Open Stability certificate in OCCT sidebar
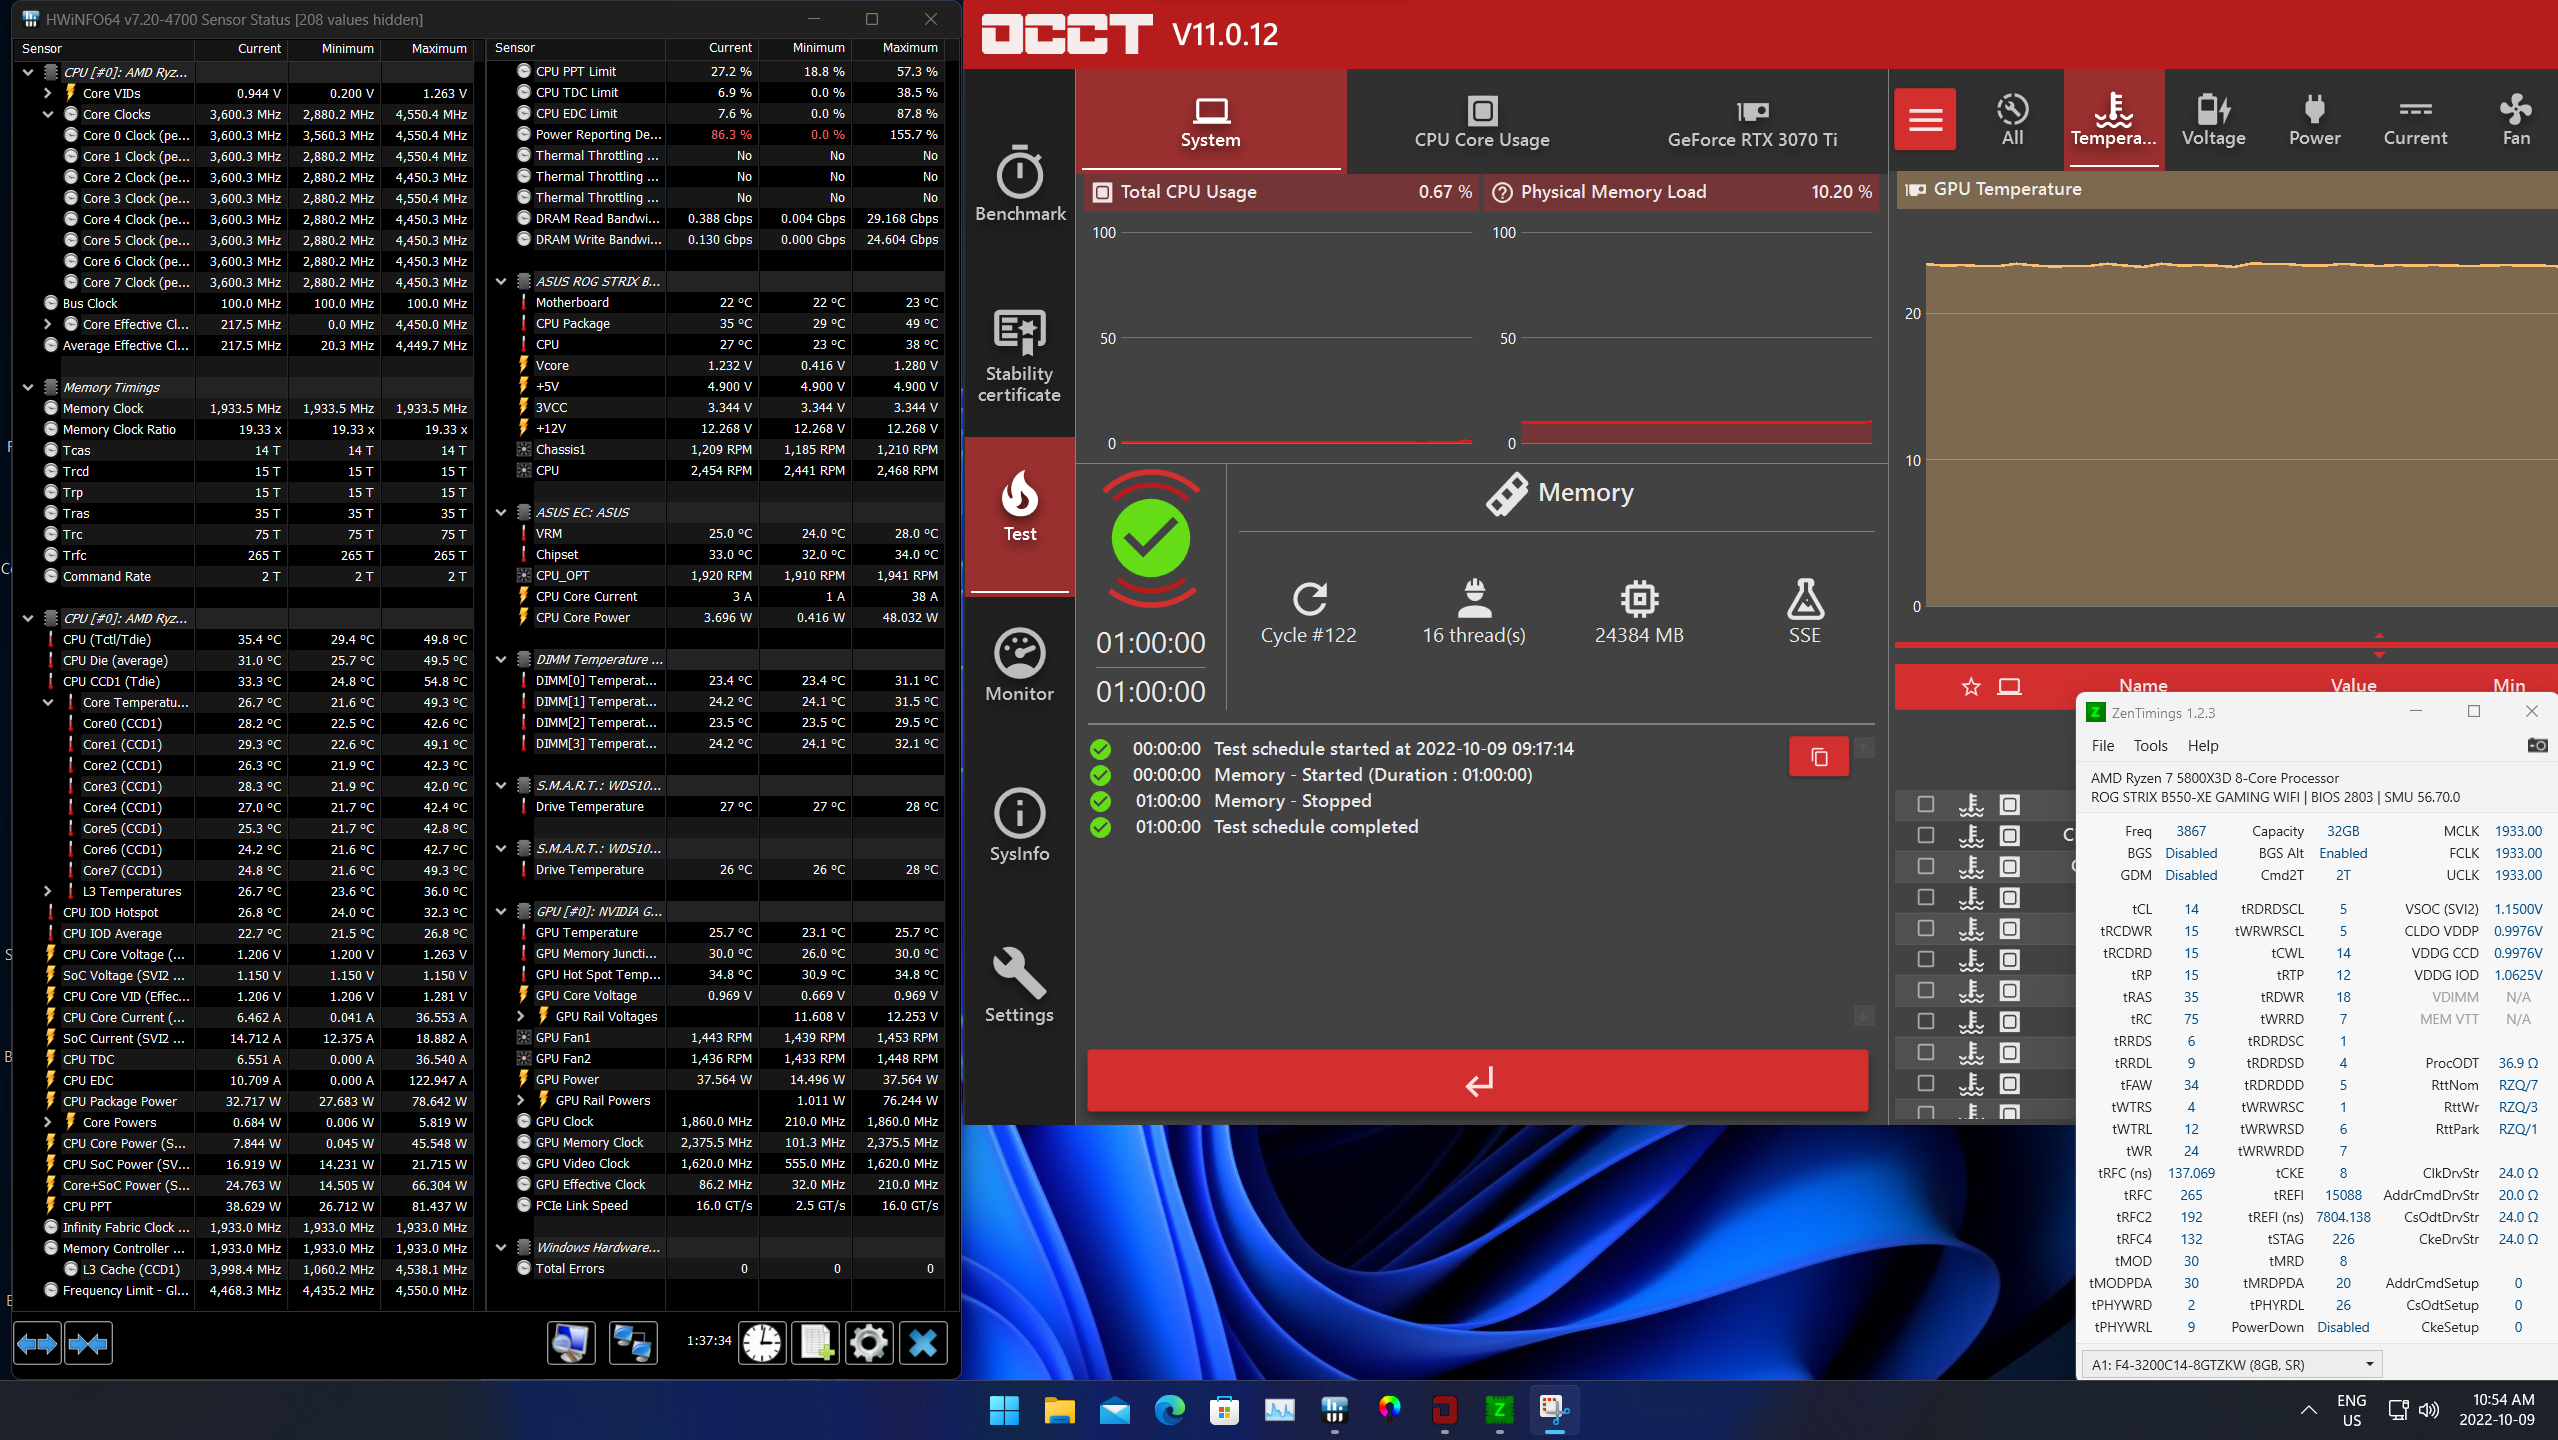Viewport: 2558px width, 1440px height. coord(1019,356)
